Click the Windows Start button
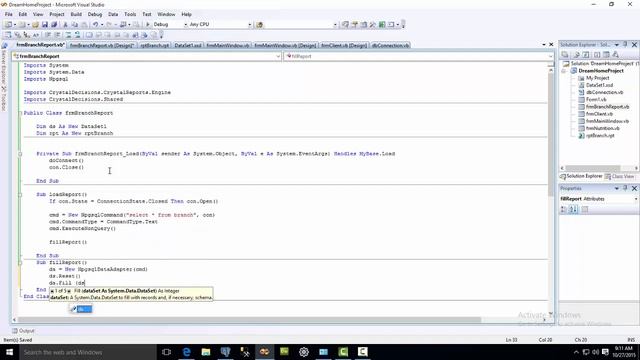Viewport: 640px width, 360px height. (9, 351)
